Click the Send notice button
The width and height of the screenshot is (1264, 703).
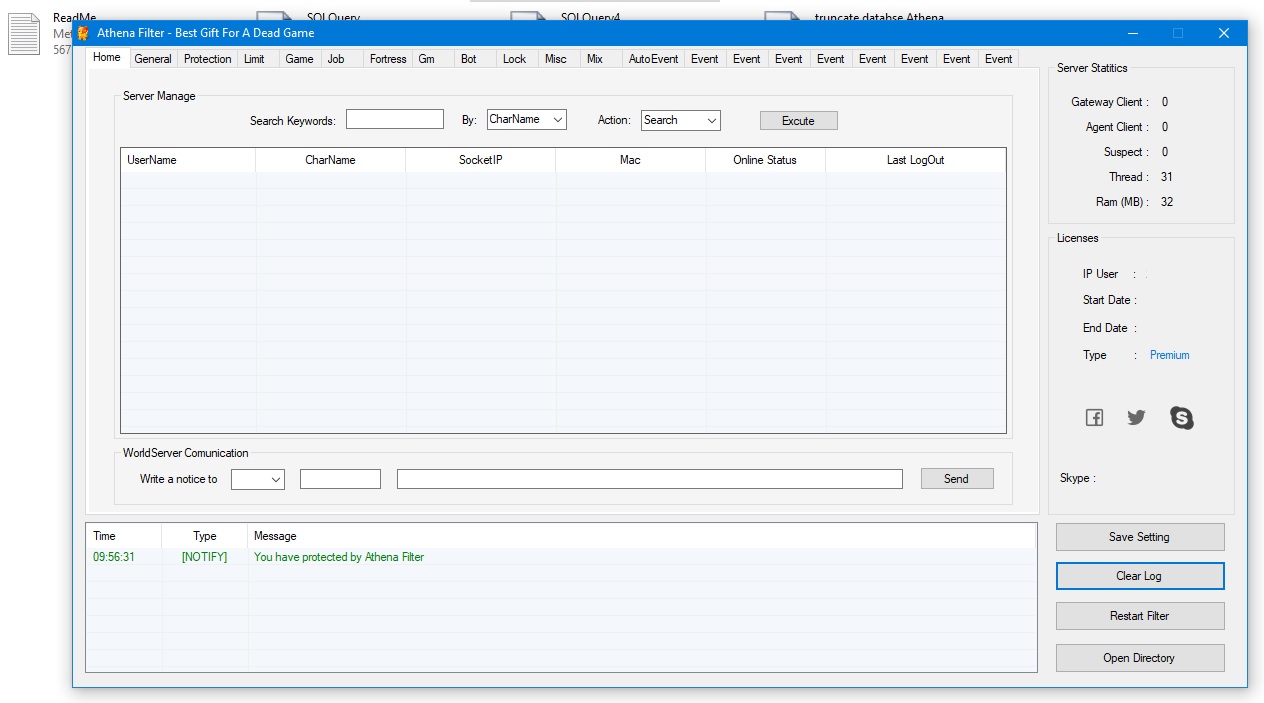click(x=956, y=479)
